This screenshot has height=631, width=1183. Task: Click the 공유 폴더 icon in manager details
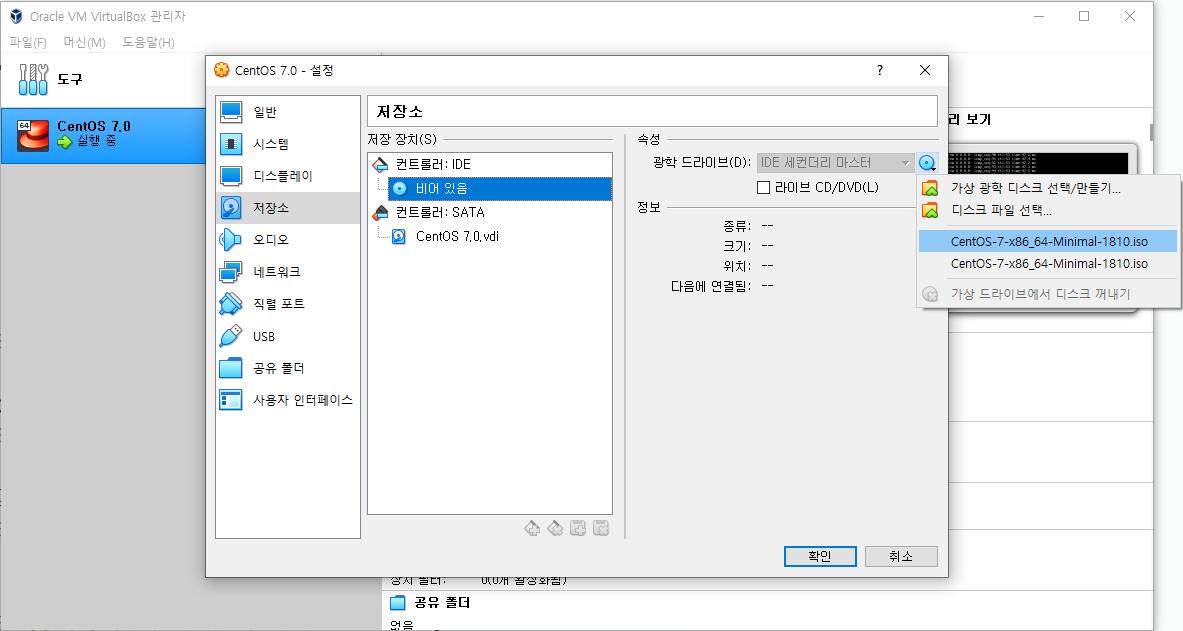[x=398, y=602]
